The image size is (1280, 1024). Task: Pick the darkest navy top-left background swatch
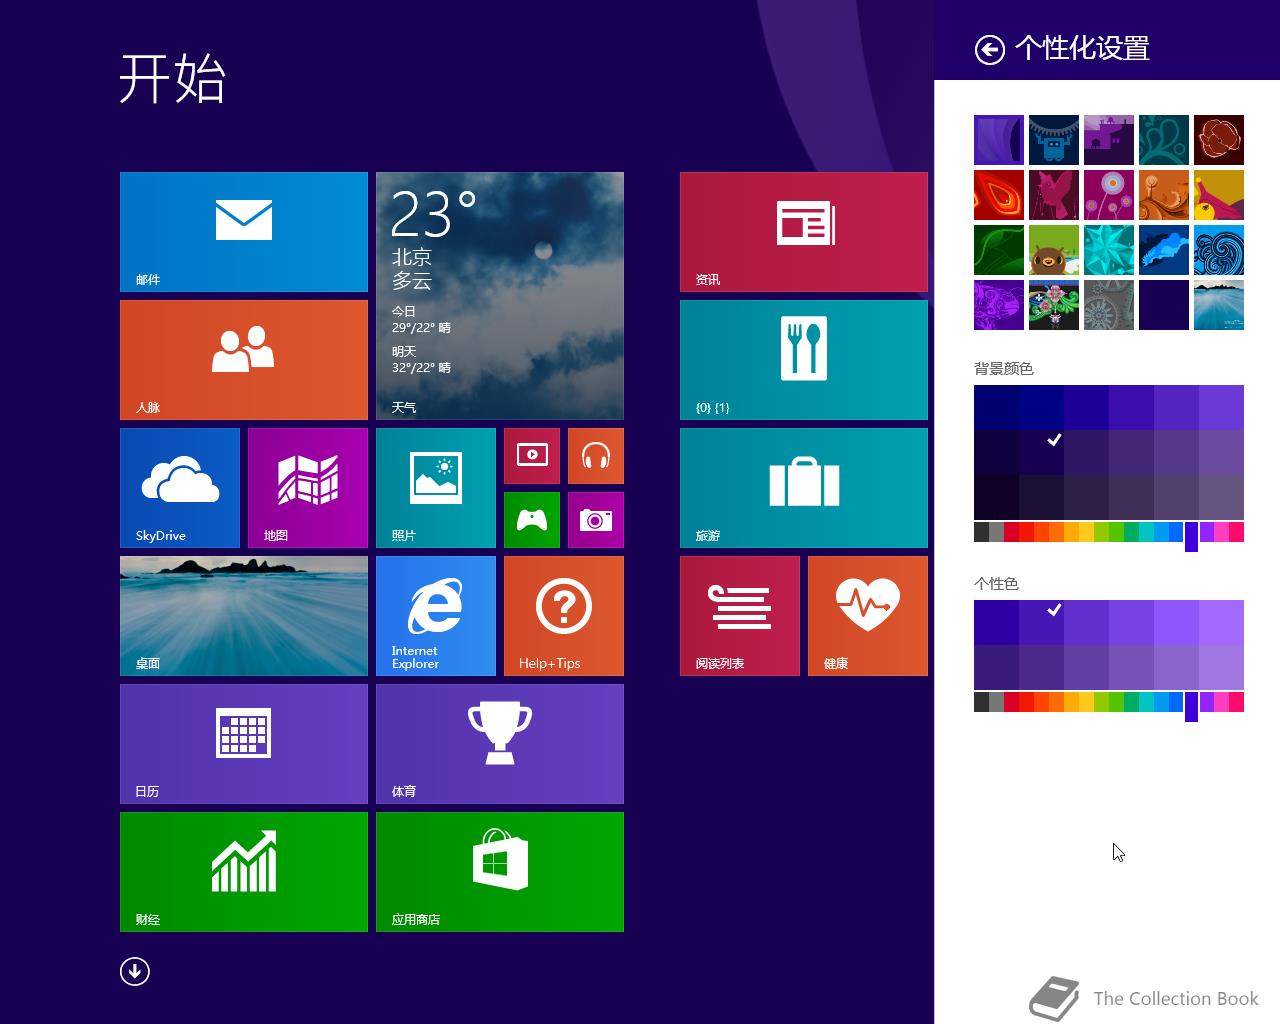996,407
